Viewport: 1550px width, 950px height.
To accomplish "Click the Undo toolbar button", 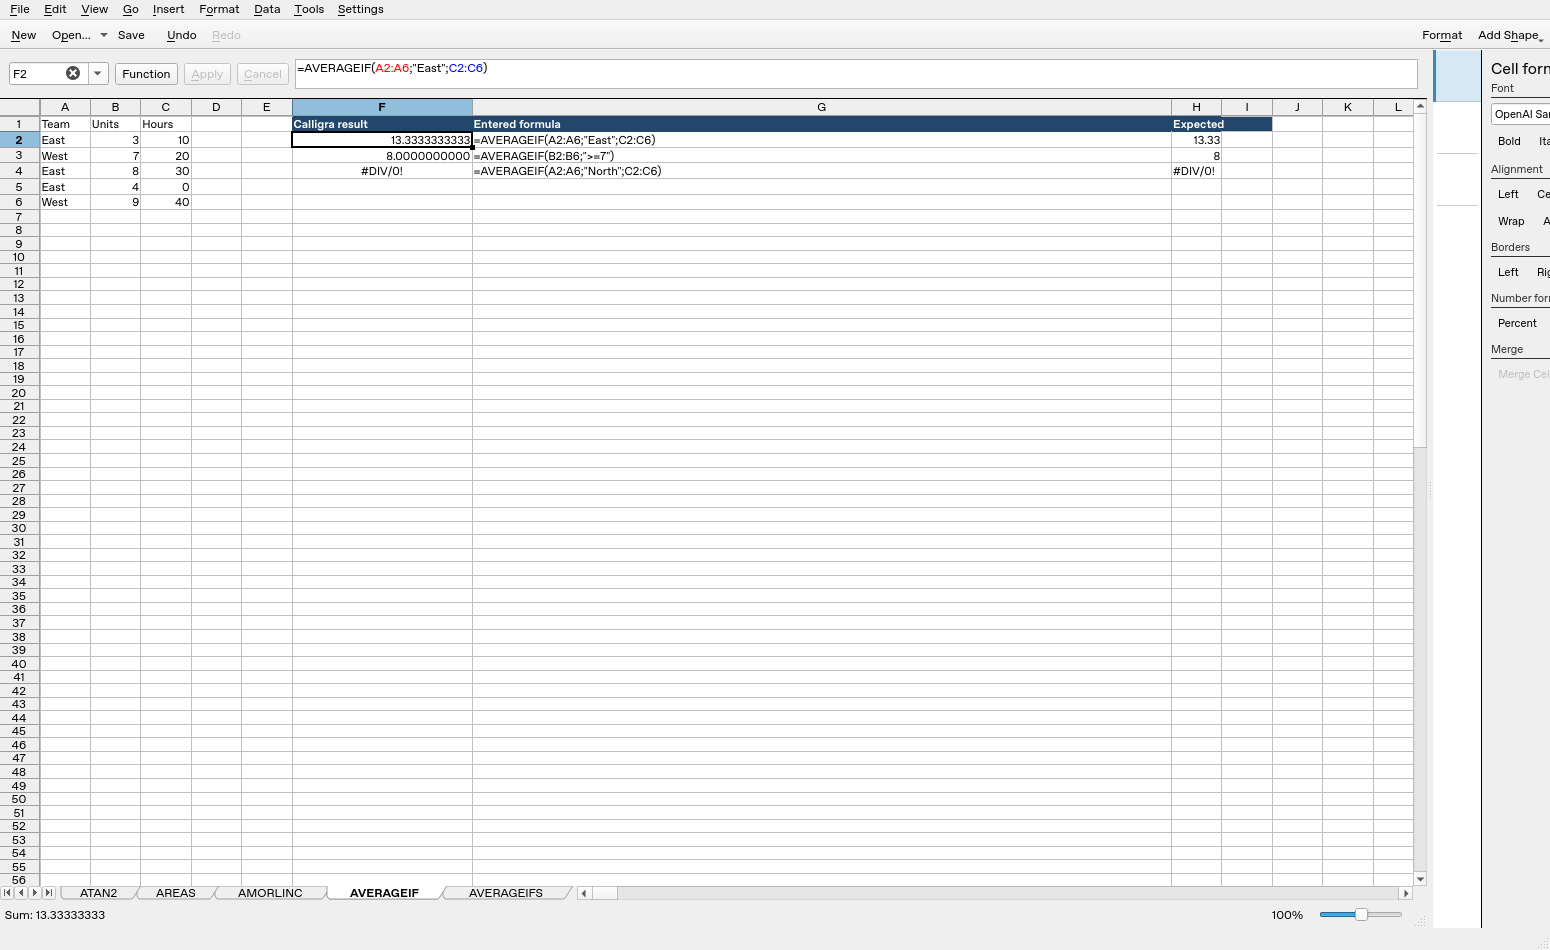I will (181, 35).
